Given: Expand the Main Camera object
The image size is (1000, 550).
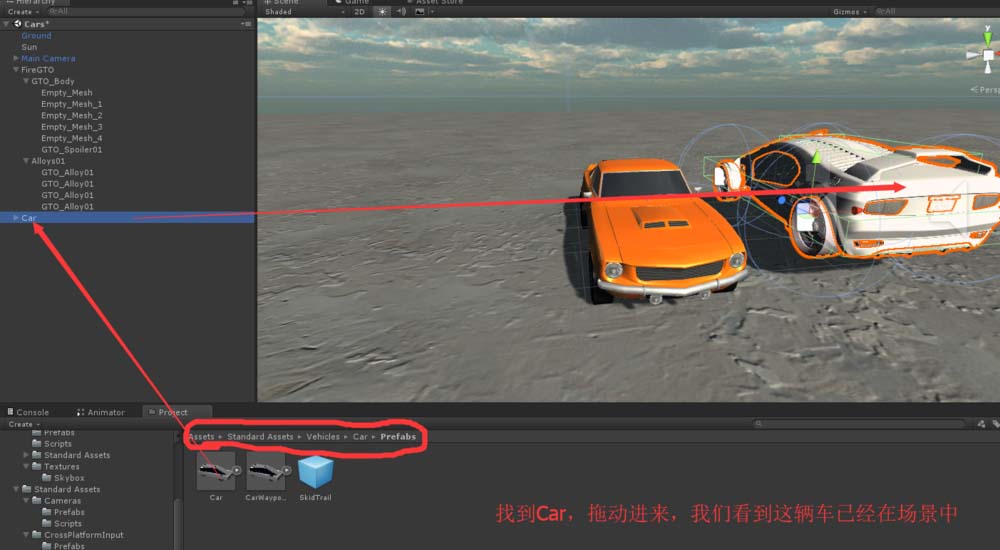Looking at the screenshot, I should tap(16, 58).
